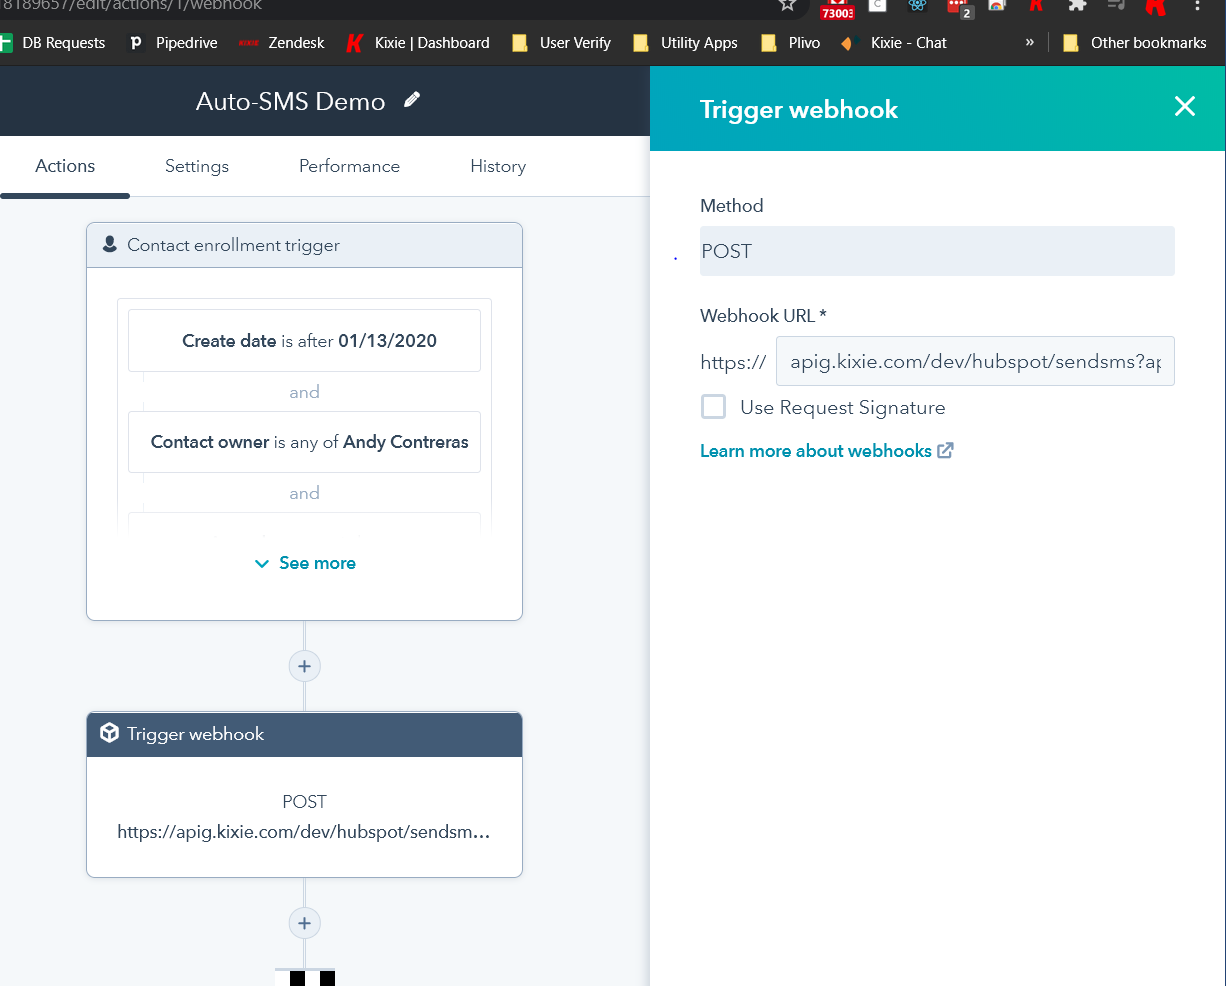
Task: Select the Contact owner Andy Contreras filter
Action: (304, 442)
